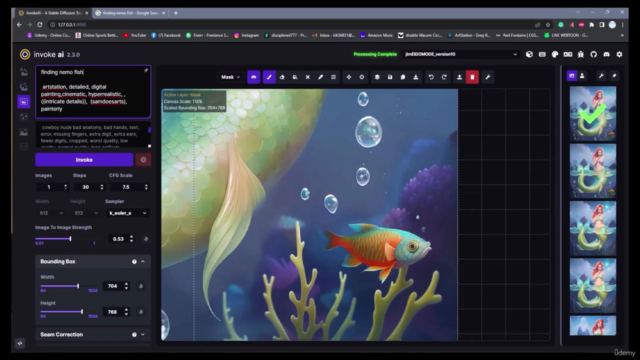640x360 pixels.
Task: Click the Erase Bounding Box X tool
Action: coord(308,77)
